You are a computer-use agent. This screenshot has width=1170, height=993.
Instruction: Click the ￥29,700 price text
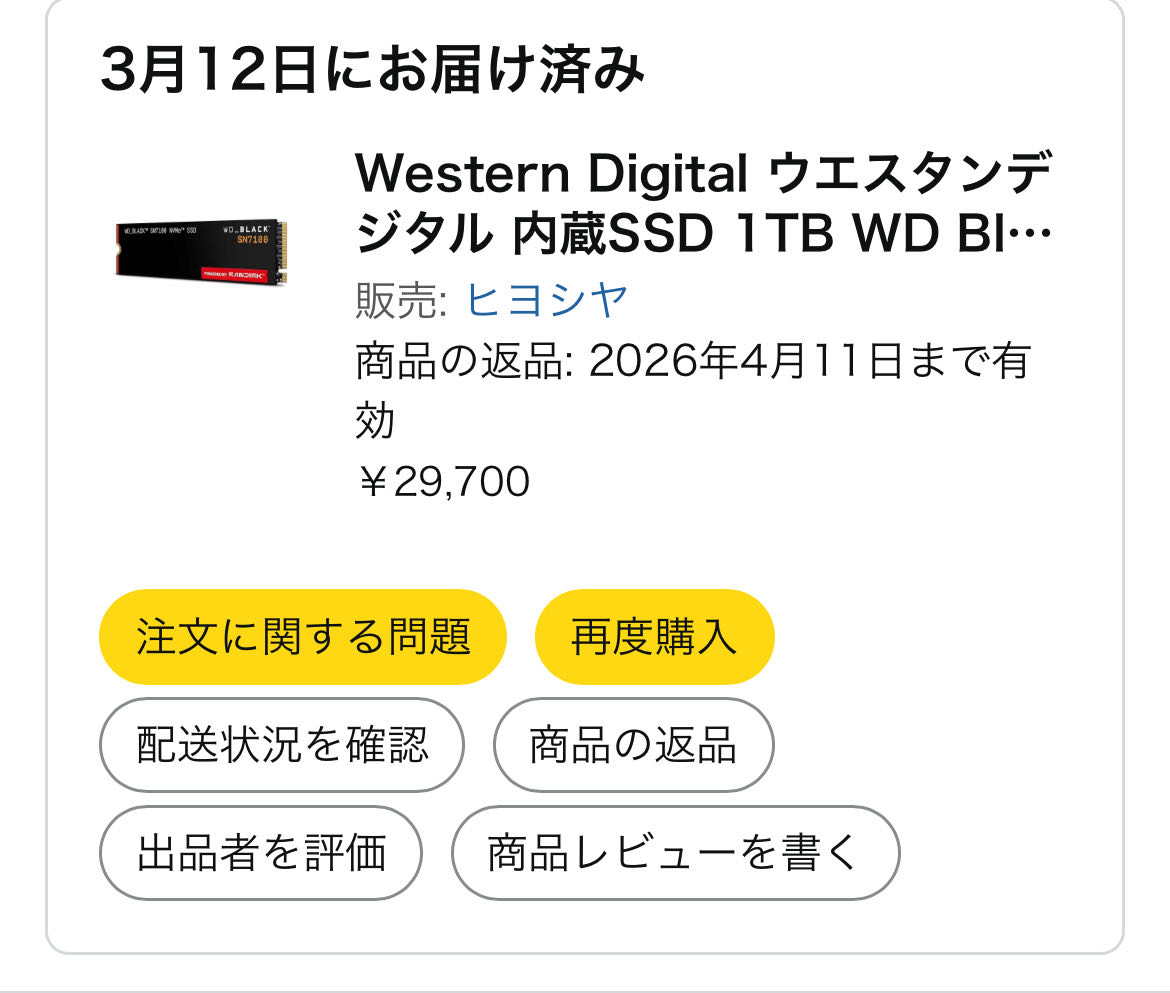tap(443, 482)
